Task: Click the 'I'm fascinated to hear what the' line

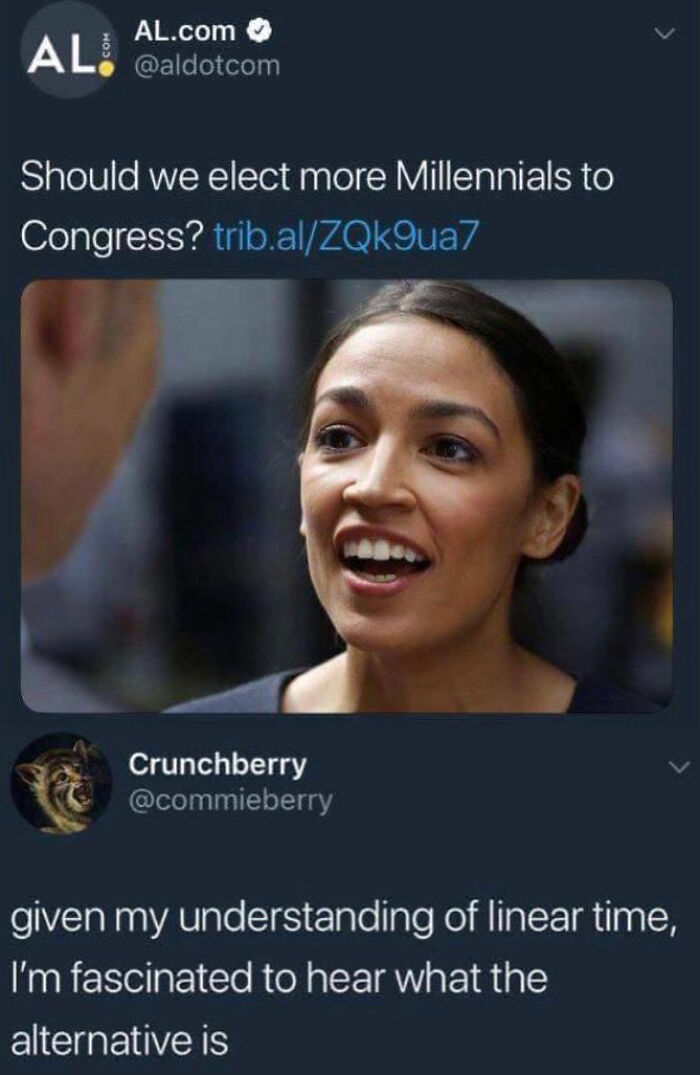Action: point(279,978)
